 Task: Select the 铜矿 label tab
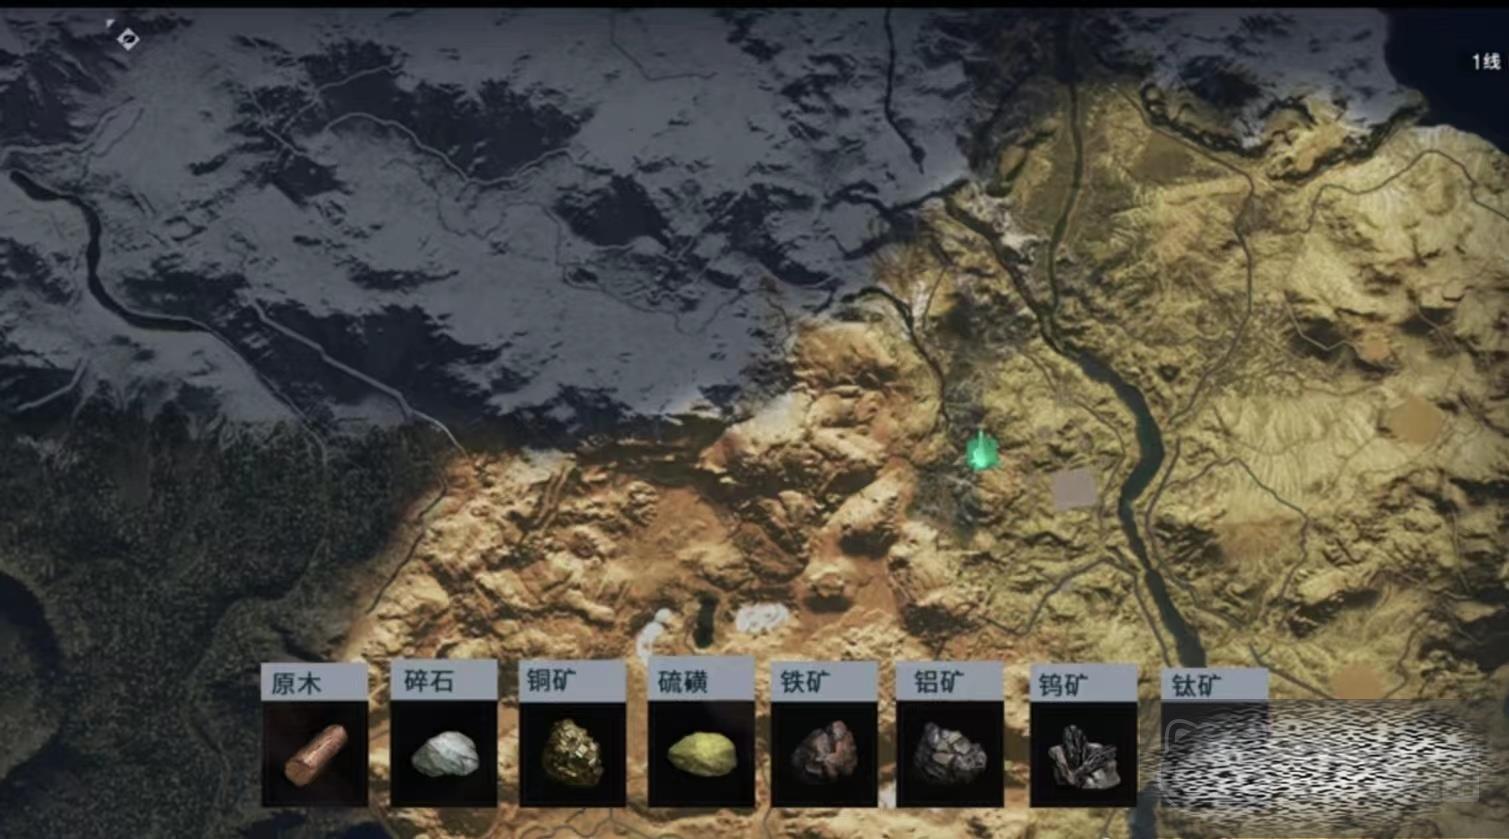pos(572,681)
